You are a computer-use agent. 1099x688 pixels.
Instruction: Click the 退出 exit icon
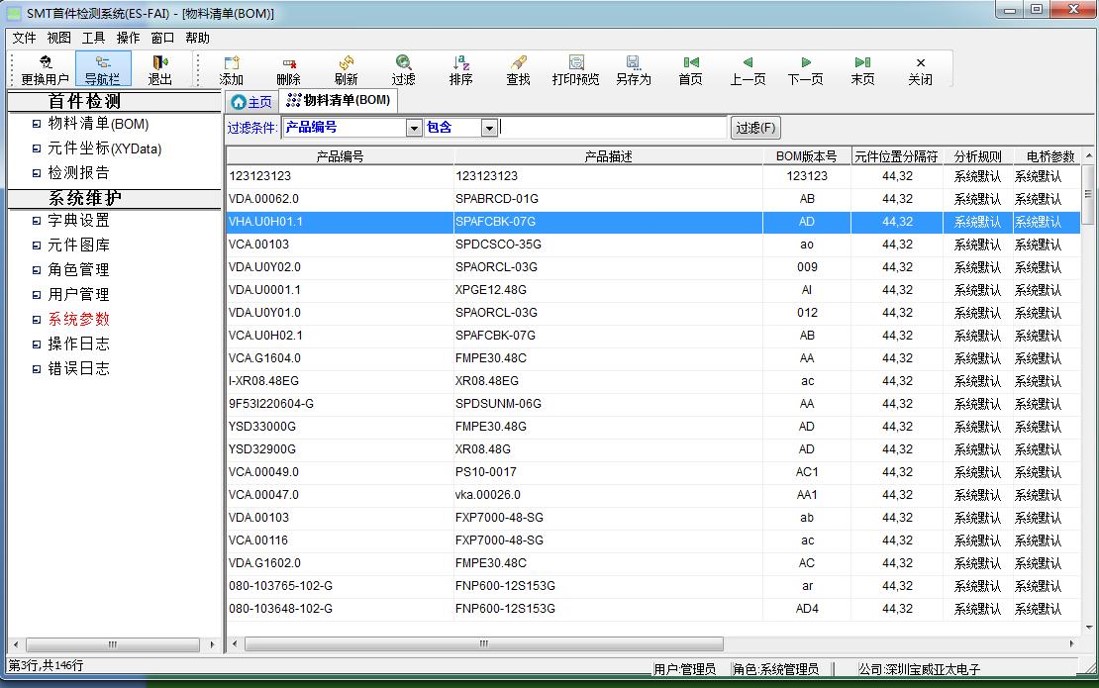click(160, 69)
